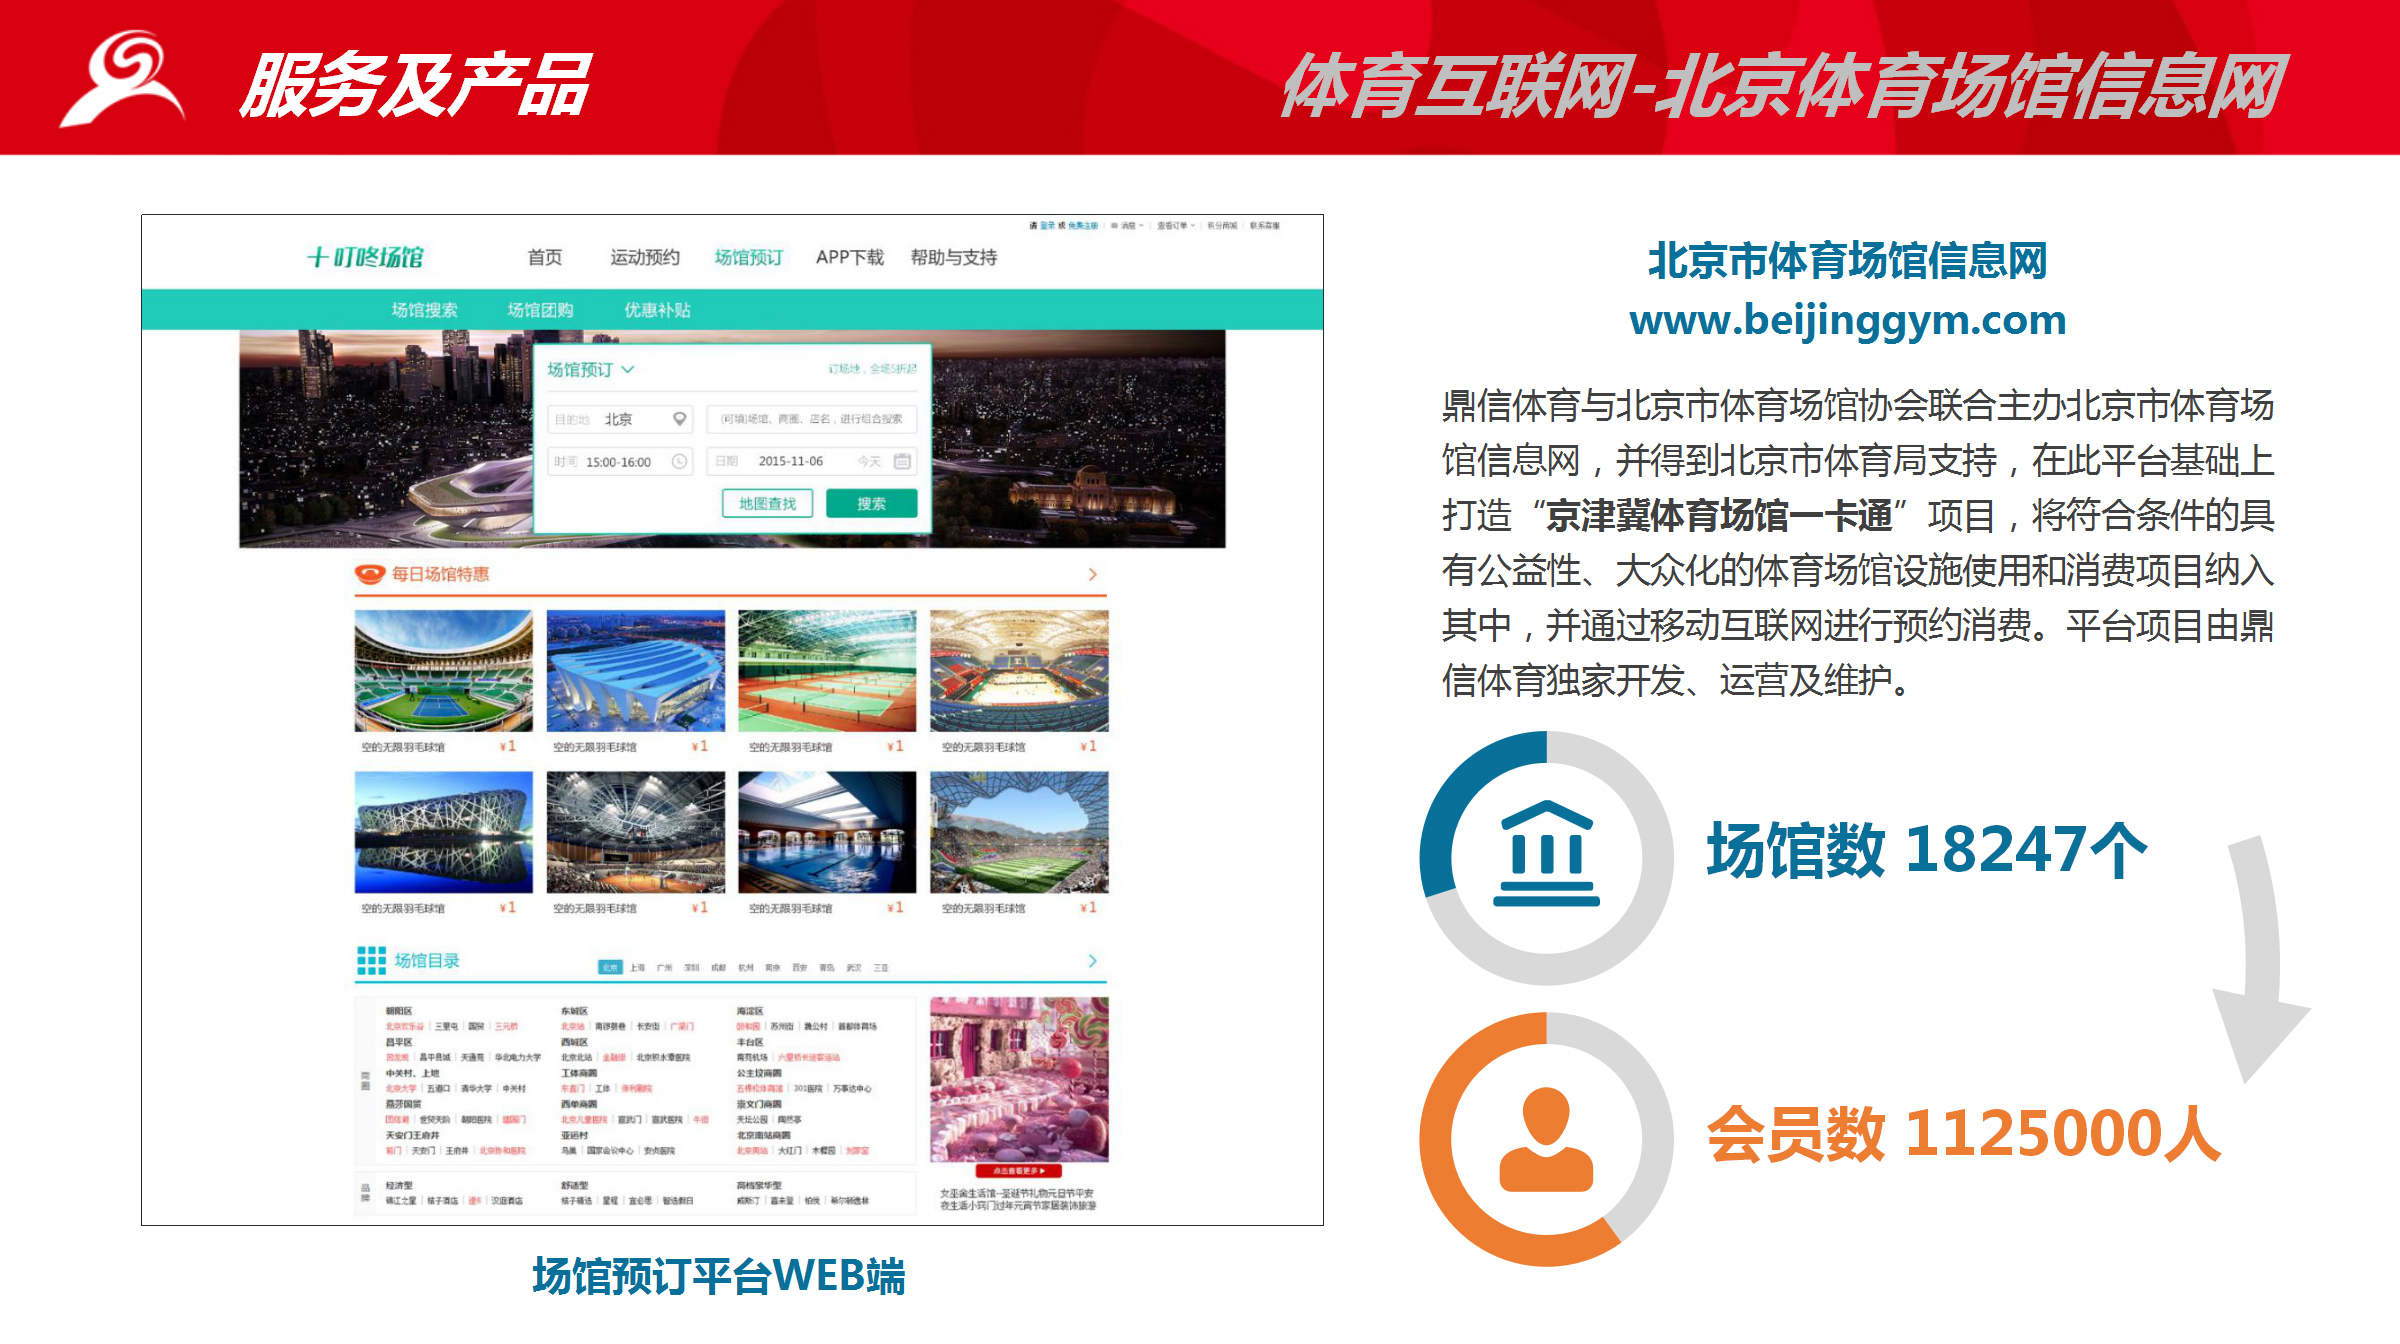Click the pink candy house ad image

[1019, 1079]
